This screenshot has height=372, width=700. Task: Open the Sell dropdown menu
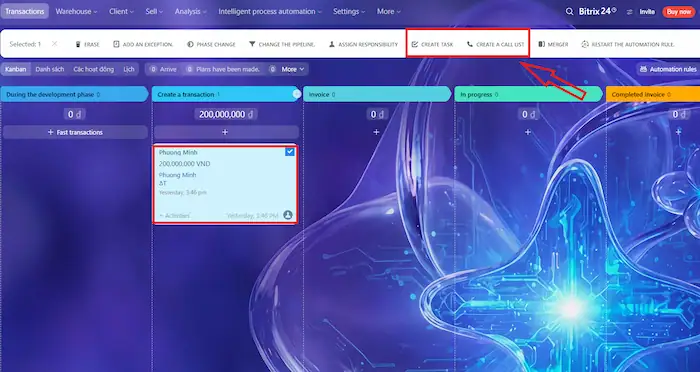point(154,12)
